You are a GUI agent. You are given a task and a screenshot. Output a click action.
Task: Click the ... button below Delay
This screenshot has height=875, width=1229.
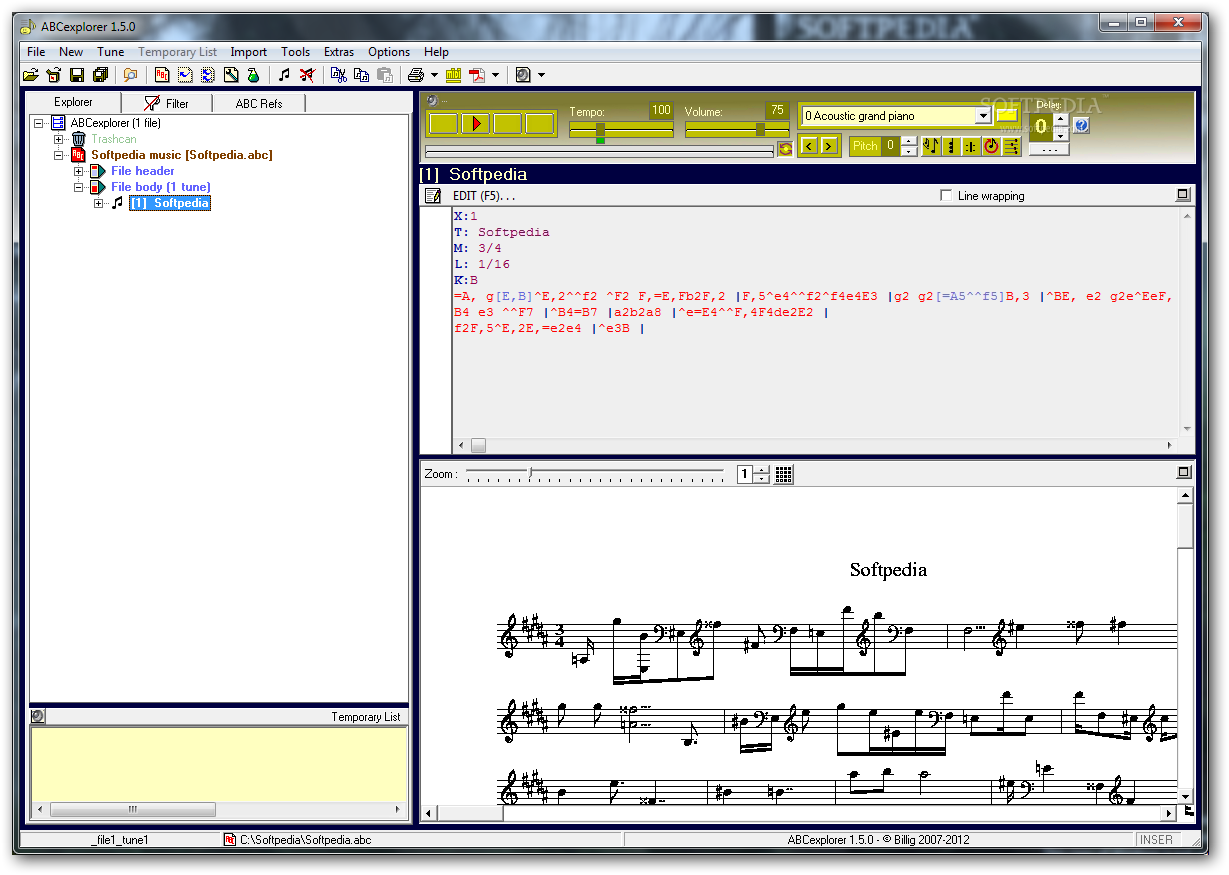pos(1048,150)
